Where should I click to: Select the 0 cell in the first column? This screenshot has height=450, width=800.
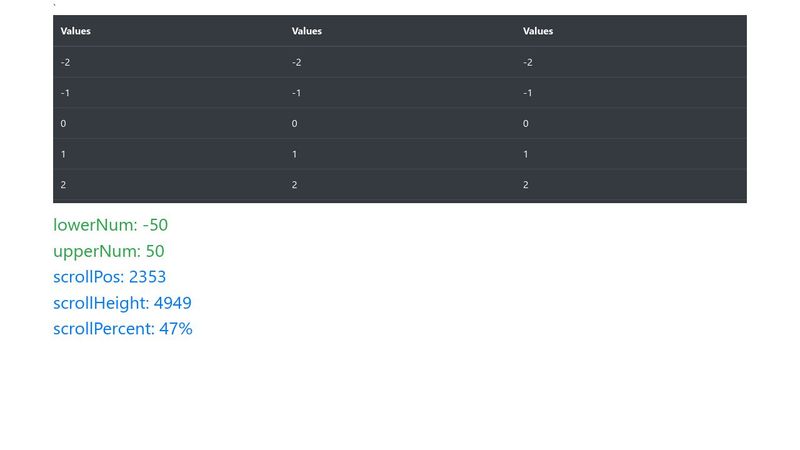(64, 124)
